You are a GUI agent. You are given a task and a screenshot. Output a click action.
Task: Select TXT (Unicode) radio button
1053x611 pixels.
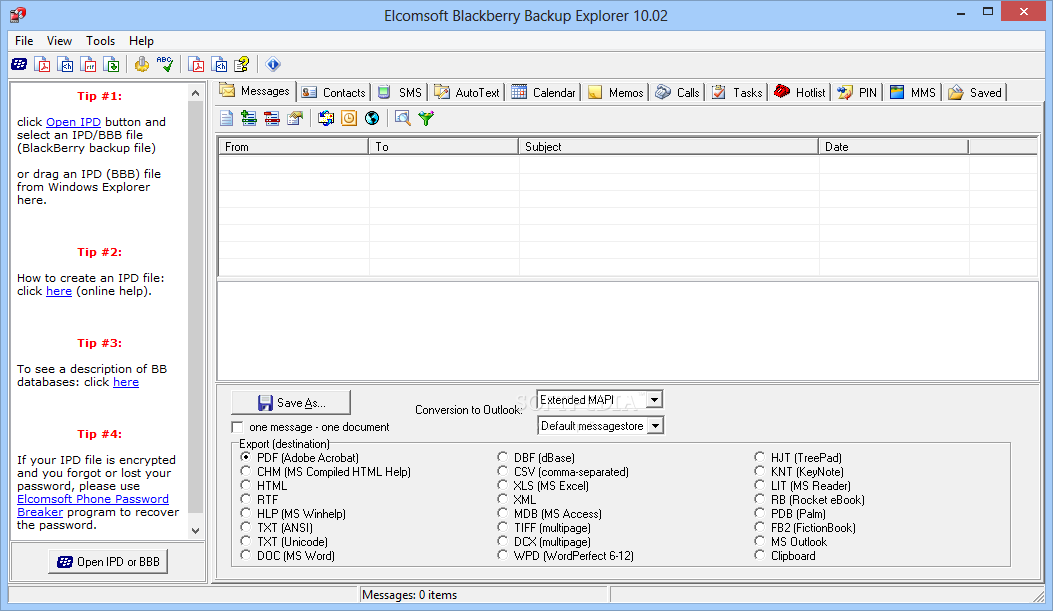pyautogui.click(x=246, y=541)
